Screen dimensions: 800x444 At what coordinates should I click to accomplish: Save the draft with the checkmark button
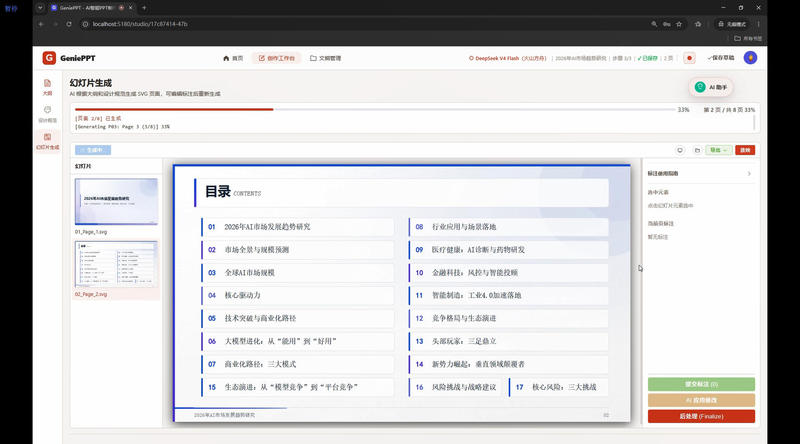pyautogui.click(x=721, y=58)
